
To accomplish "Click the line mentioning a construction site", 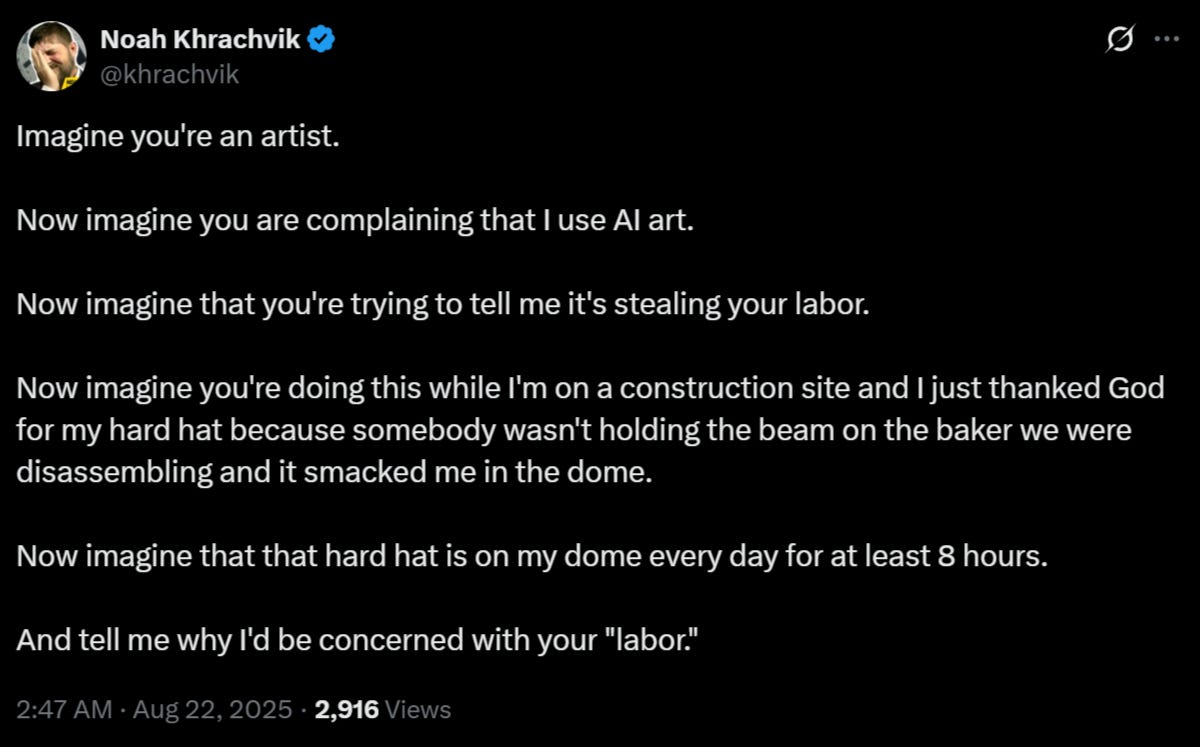I will (x=590, y=388).
